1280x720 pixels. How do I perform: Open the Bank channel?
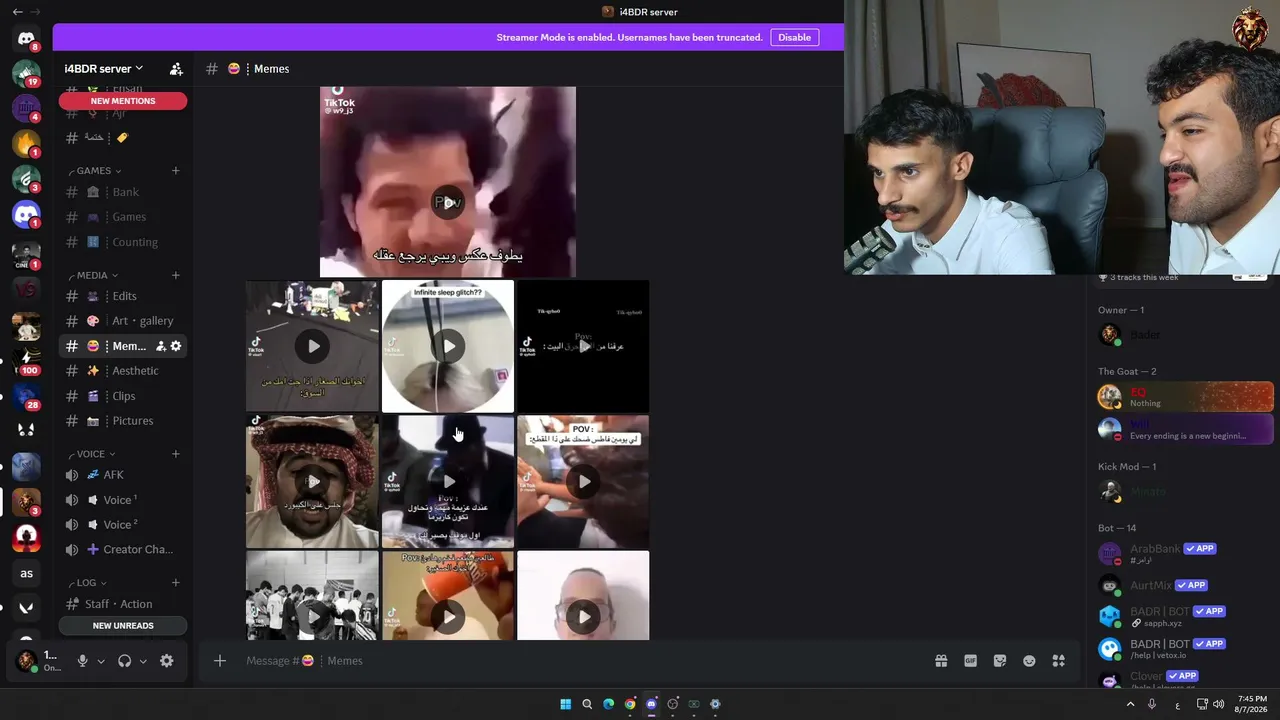(123, 192)
